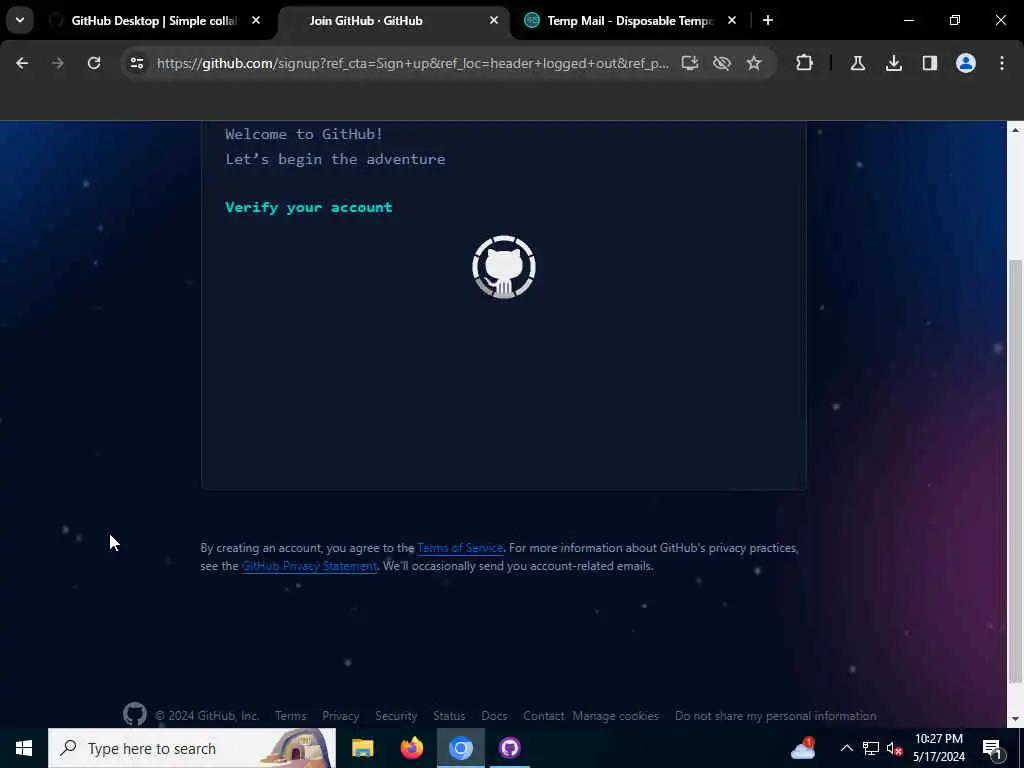Screen dimensions: 1024x768
Task: Open the Windows Start menu
Action: coord(24,748)
